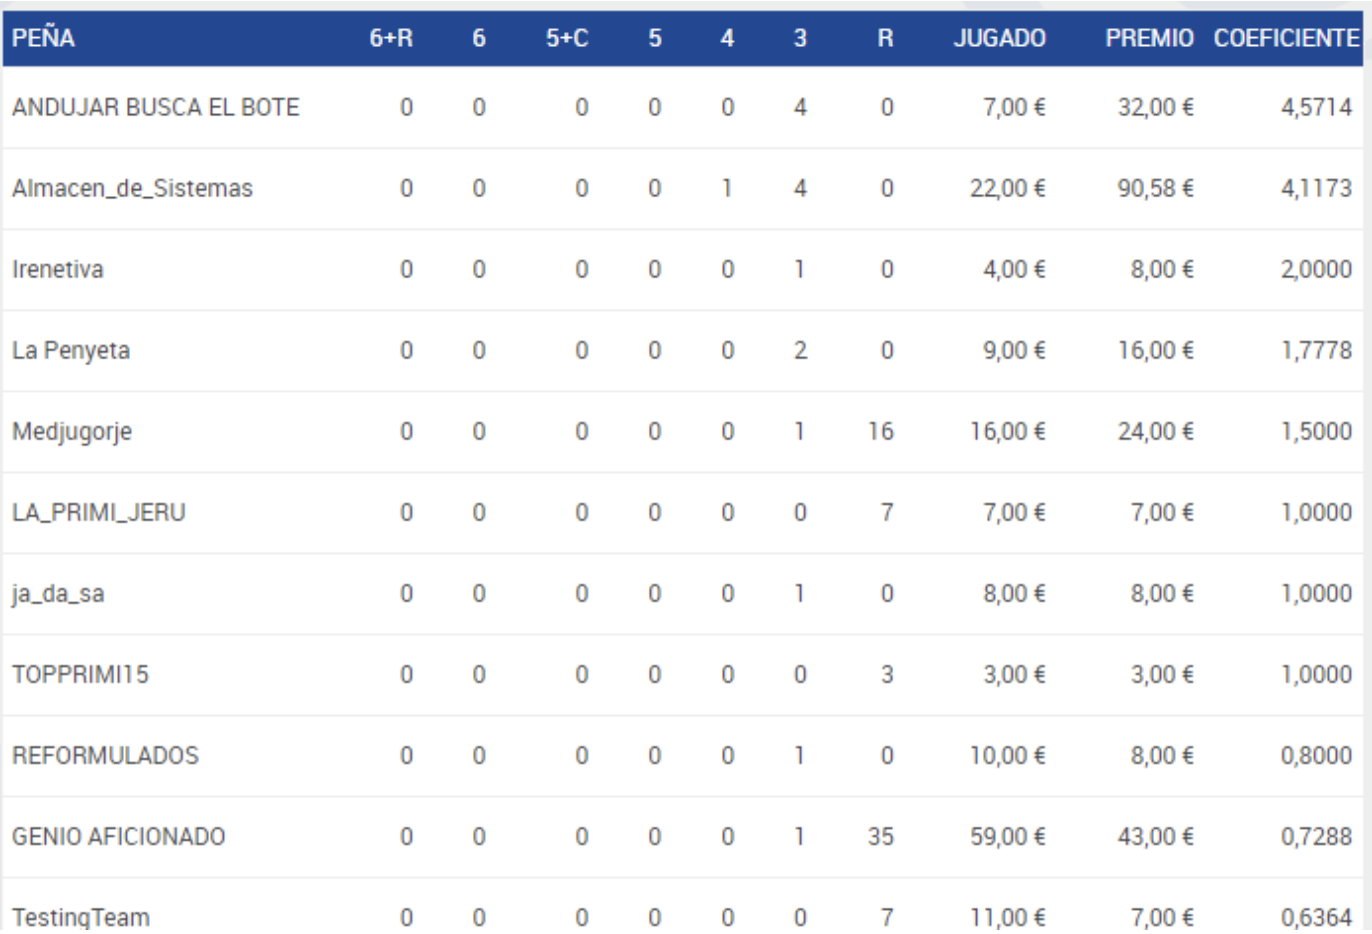Select the 4,5714 coefficient value

1316,107
